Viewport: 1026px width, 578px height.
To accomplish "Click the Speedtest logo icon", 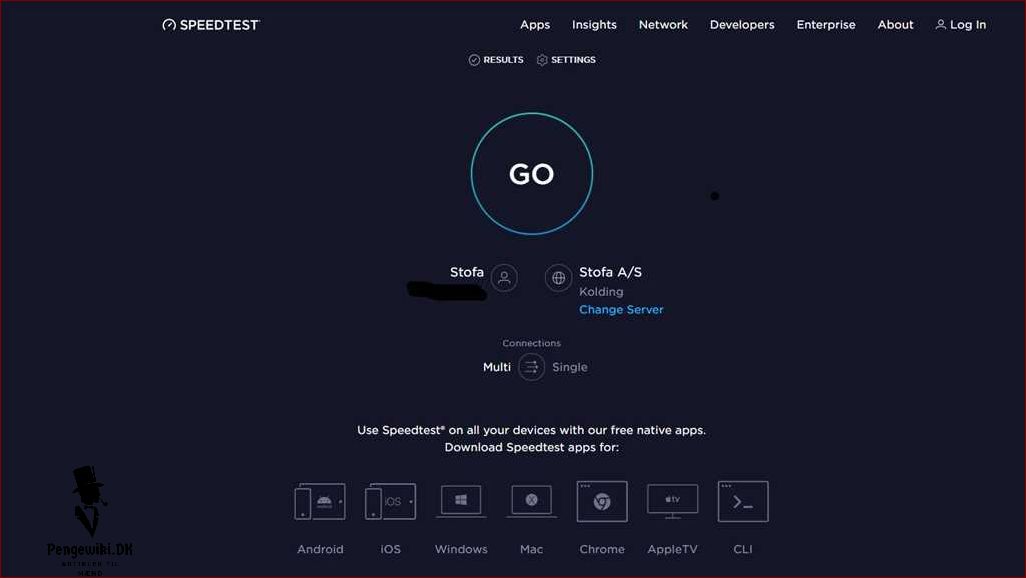I will pyautogui.click(x=167, y=24).
